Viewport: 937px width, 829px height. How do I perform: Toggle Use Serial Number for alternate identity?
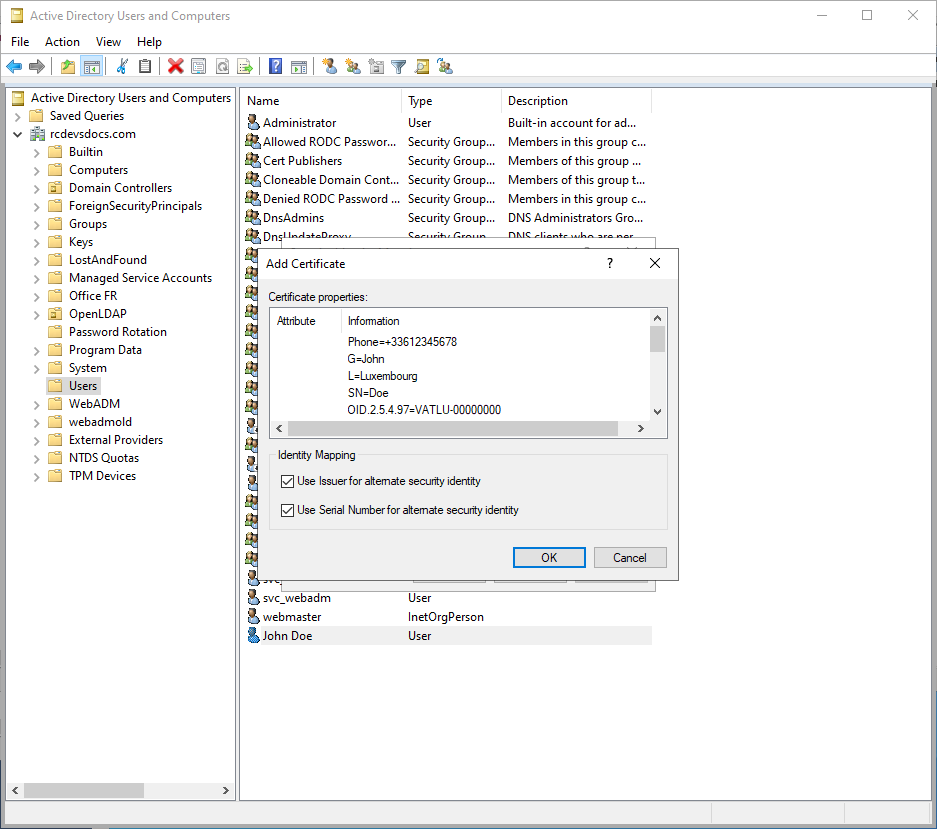pos(287,510)
